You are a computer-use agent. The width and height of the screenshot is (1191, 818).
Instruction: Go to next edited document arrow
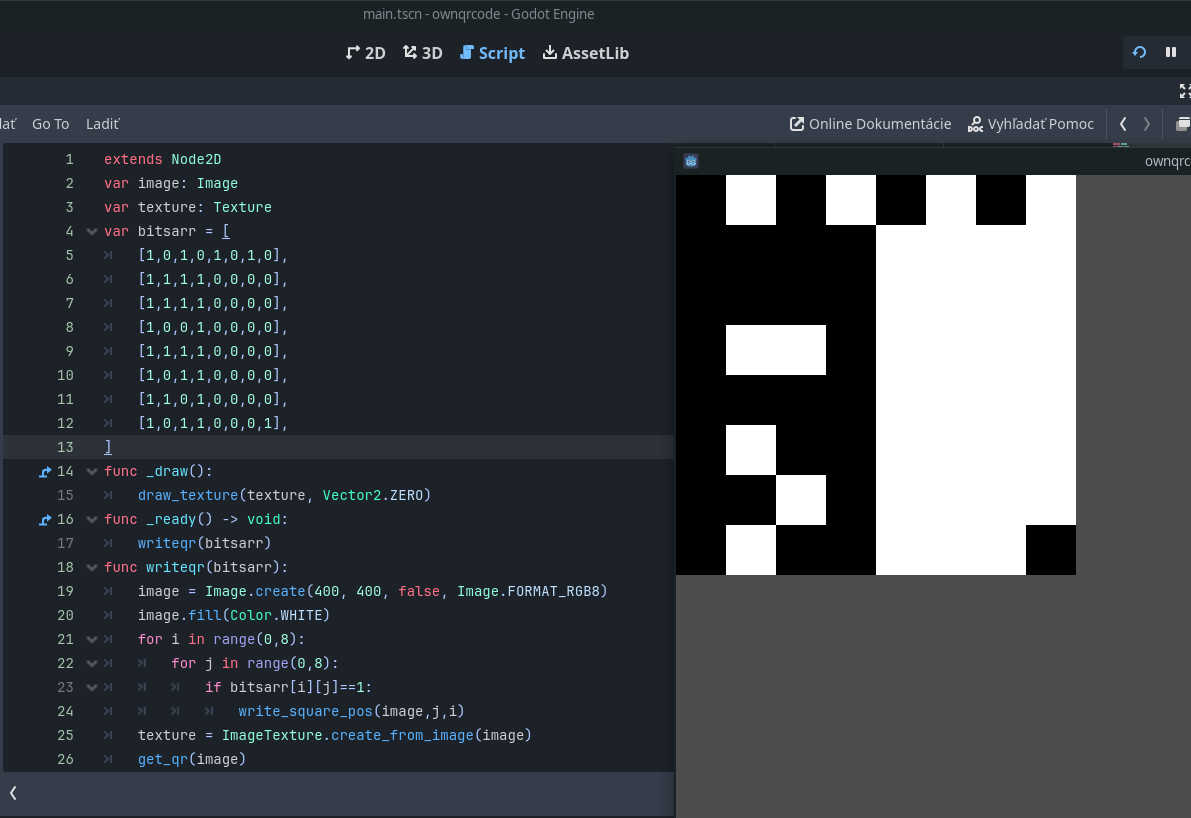1147,124
